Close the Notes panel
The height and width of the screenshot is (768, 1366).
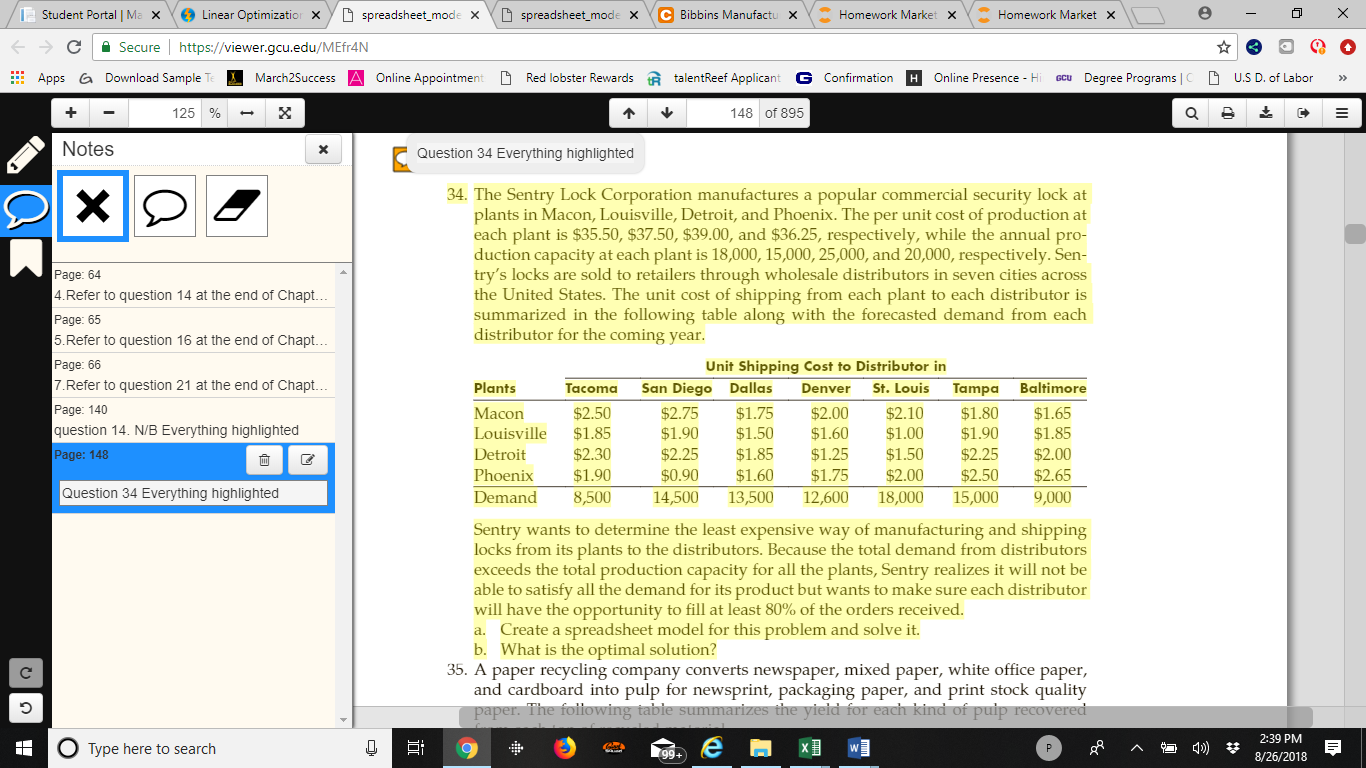(323, 149)
